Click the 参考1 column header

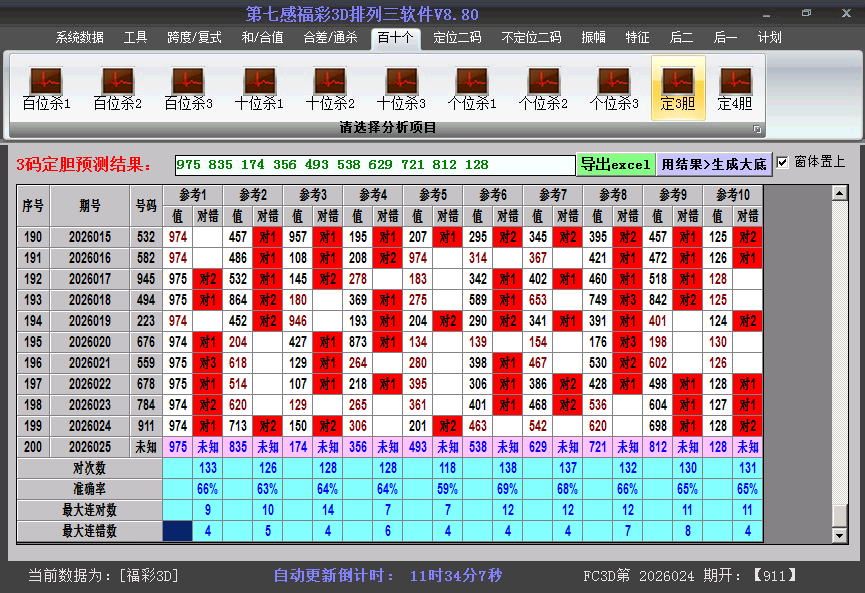coord(193,194)
